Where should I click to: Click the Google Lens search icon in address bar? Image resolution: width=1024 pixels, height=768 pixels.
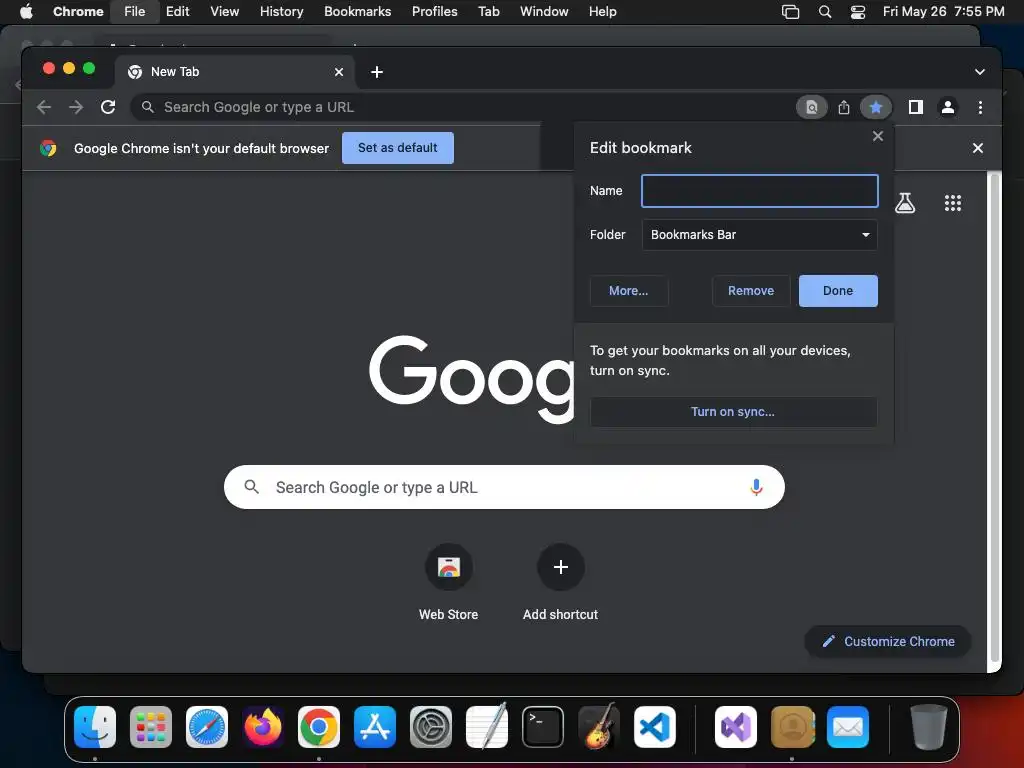pyautogui.click(x=812, y=107)
